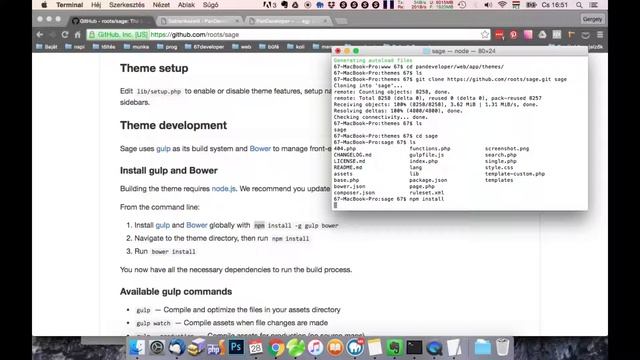Image resolution: width=640 pixels, height=360 pixels.
Task: Bookmark this page with the star icon
Action: click(x=484, y=35)
